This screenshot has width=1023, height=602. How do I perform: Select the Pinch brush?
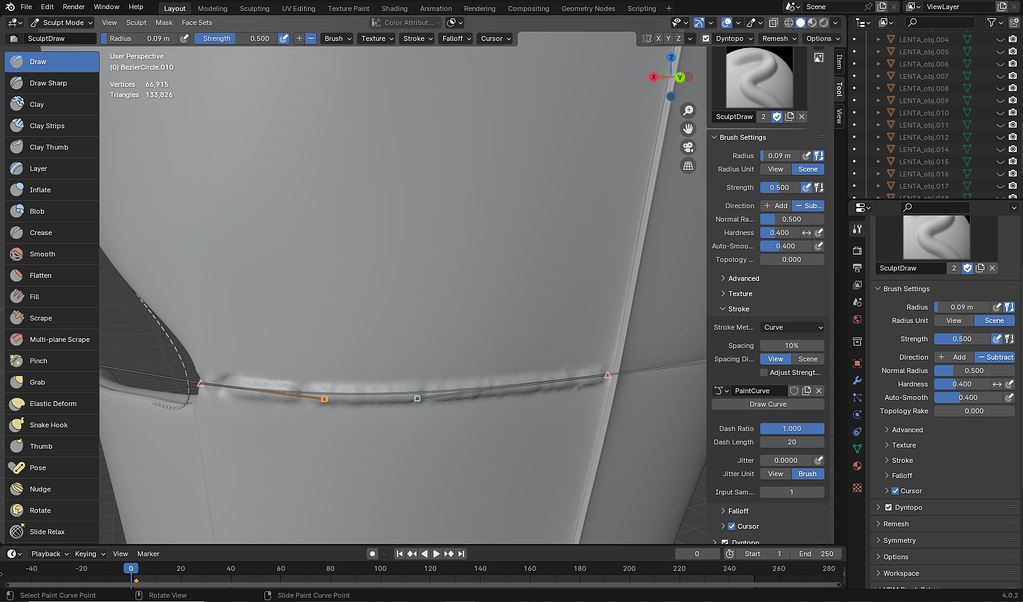point(52,361)
